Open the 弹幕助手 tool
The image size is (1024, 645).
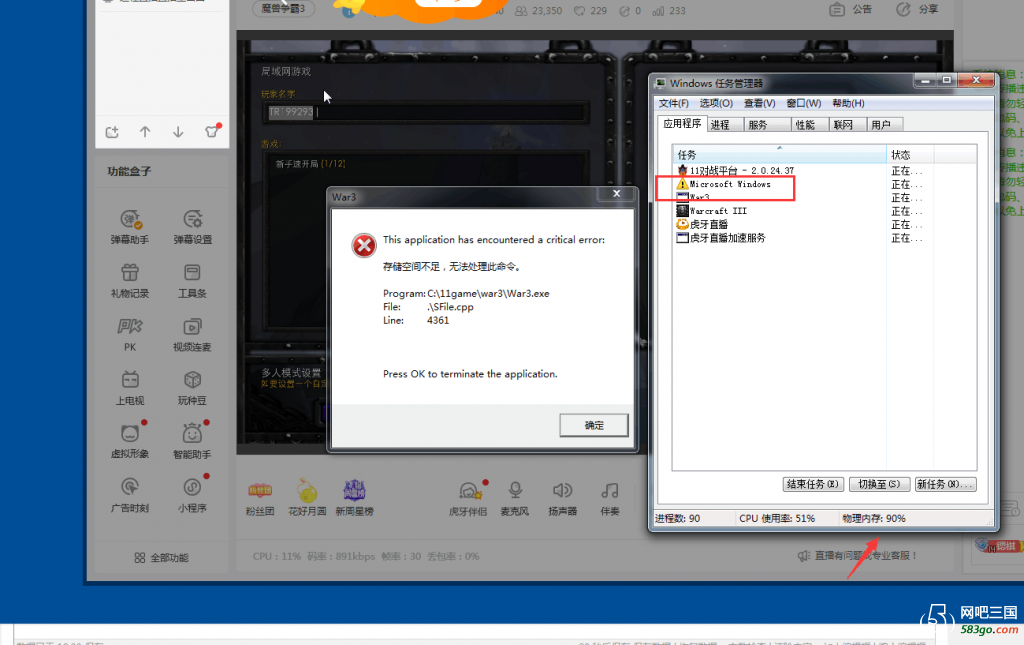pyautogui.click(x=130, y=227)
